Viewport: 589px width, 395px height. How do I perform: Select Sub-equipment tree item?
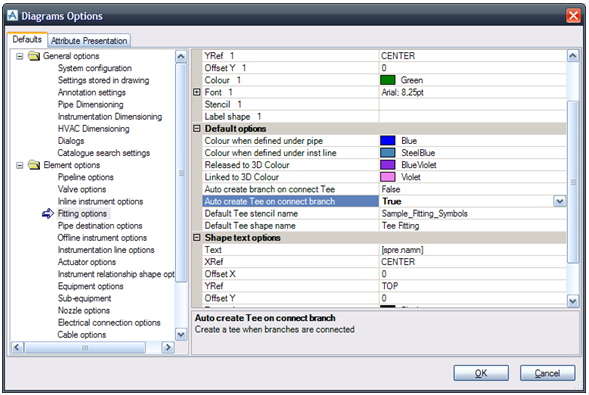pyautogui.click(x=85, y=299)
